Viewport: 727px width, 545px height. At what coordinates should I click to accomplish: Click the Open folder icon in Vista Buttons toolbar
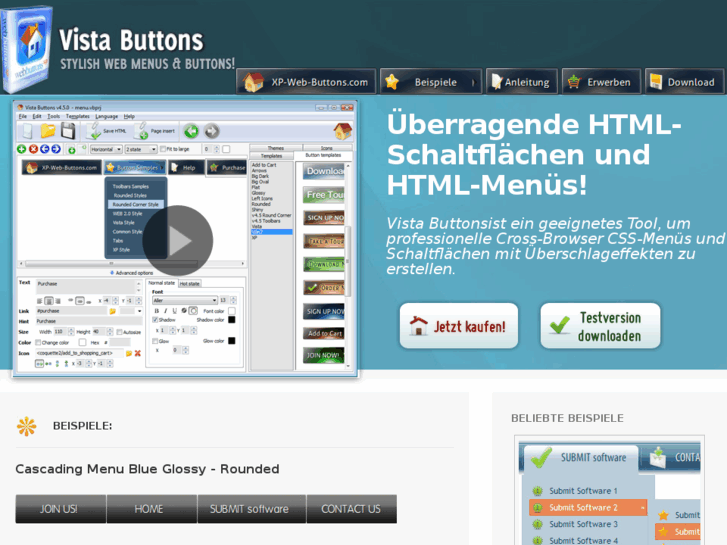tap(48, 131)
